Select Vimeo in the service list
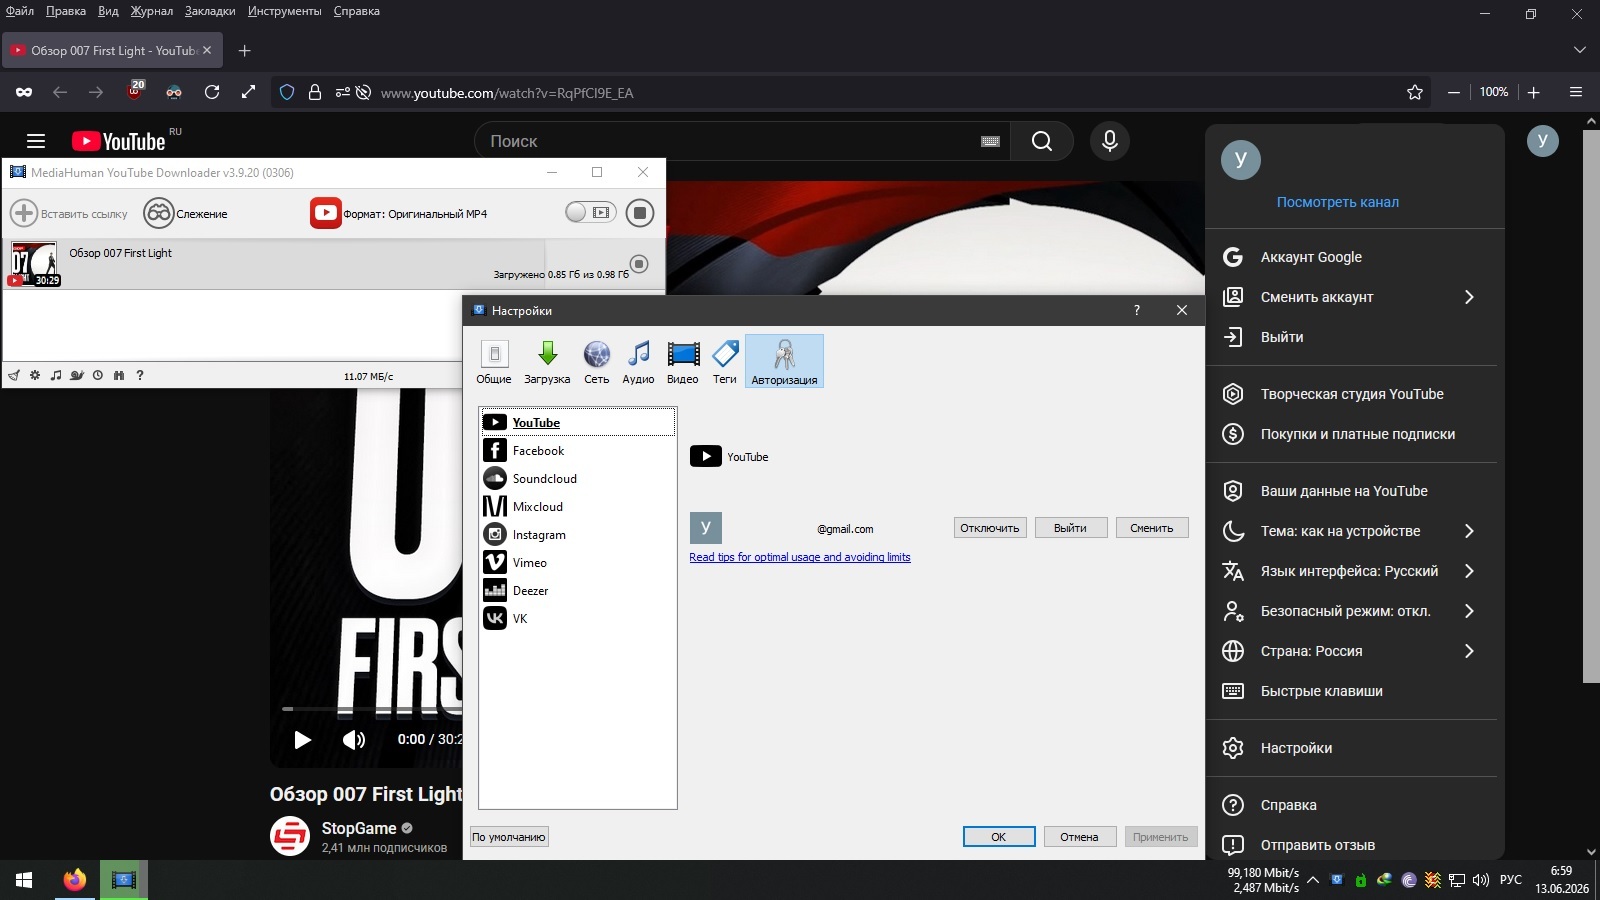Viewport: 1600px width, 900px height. [578, 562]
